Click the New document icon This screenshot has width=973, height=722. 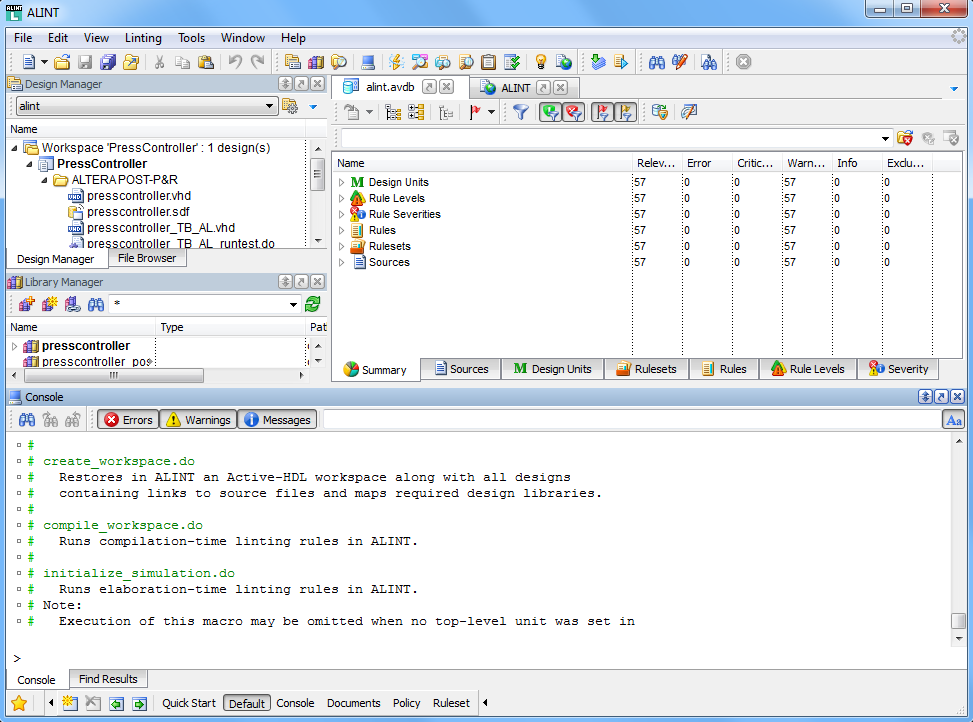(x=29, y=62)
